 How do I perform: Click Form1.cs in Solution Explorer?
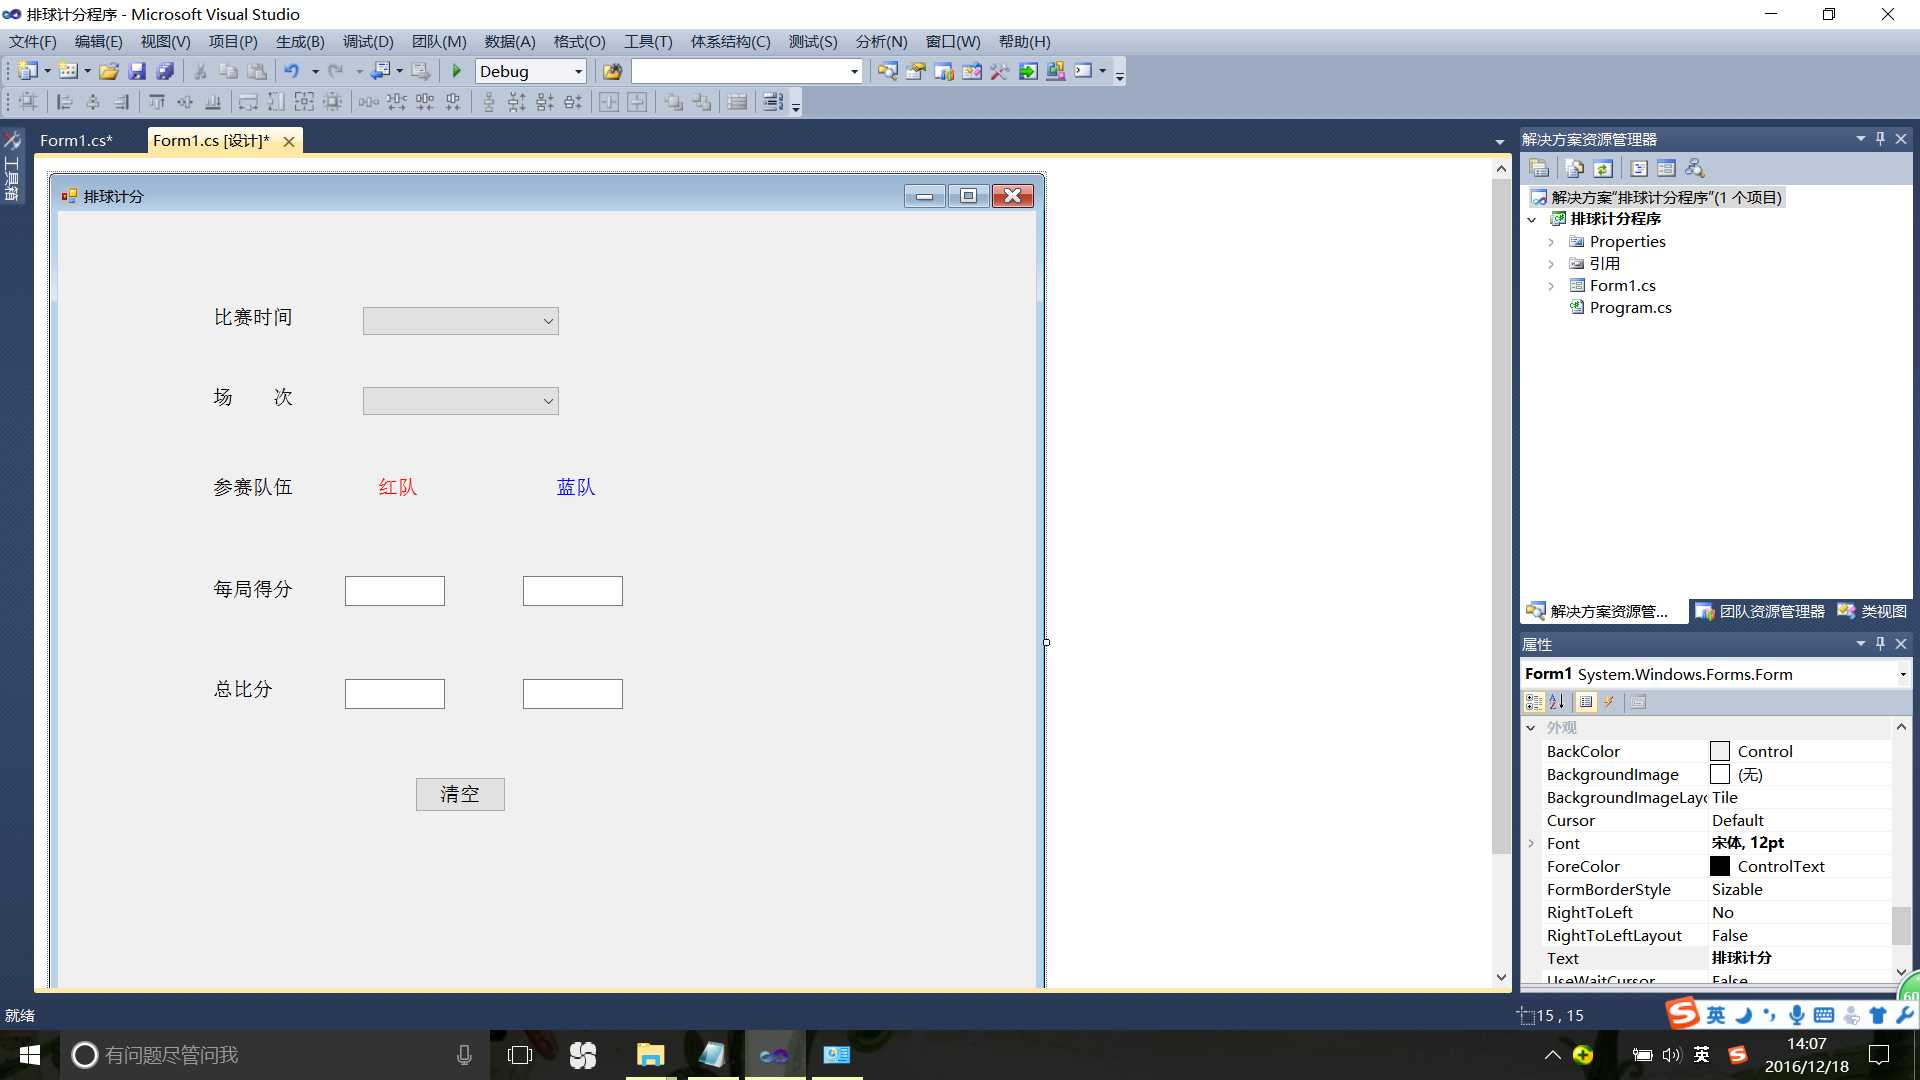point(1622,285)
